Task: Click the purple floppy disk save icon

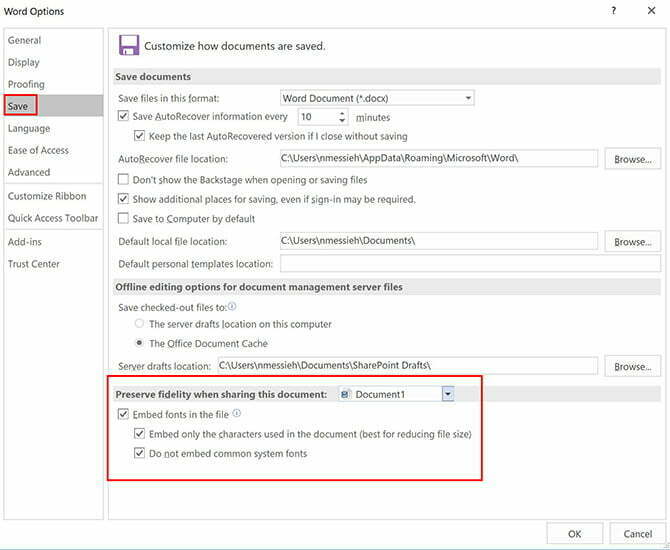Action: [x=129, y=45]
